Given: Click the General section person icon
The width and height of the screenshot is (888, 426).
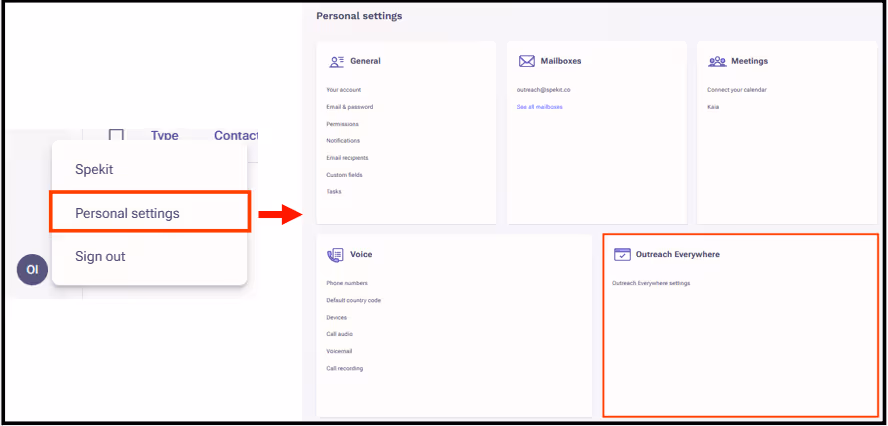Looking at the screenshot, I should (336, 61).
